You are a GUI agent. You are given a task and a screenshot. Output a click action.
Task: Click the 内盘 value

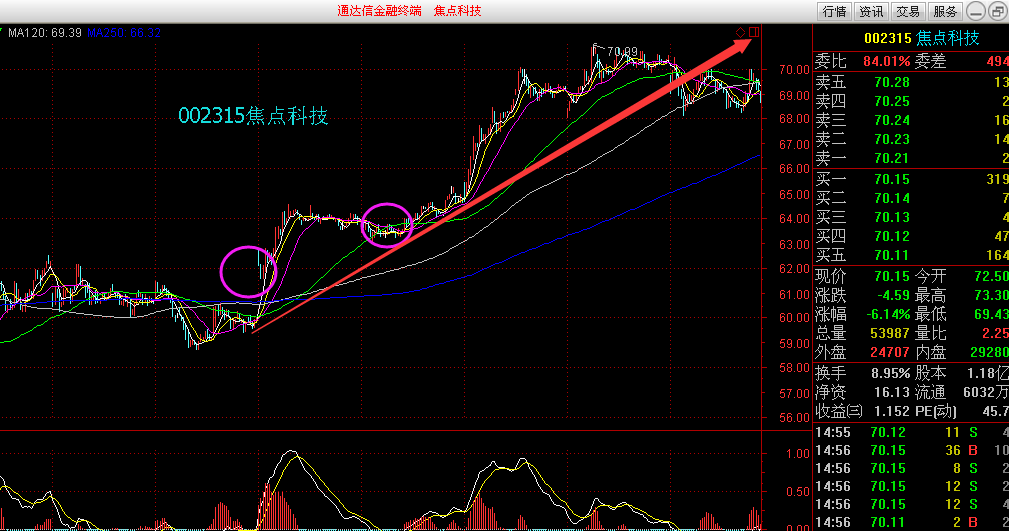click(989, 353)
